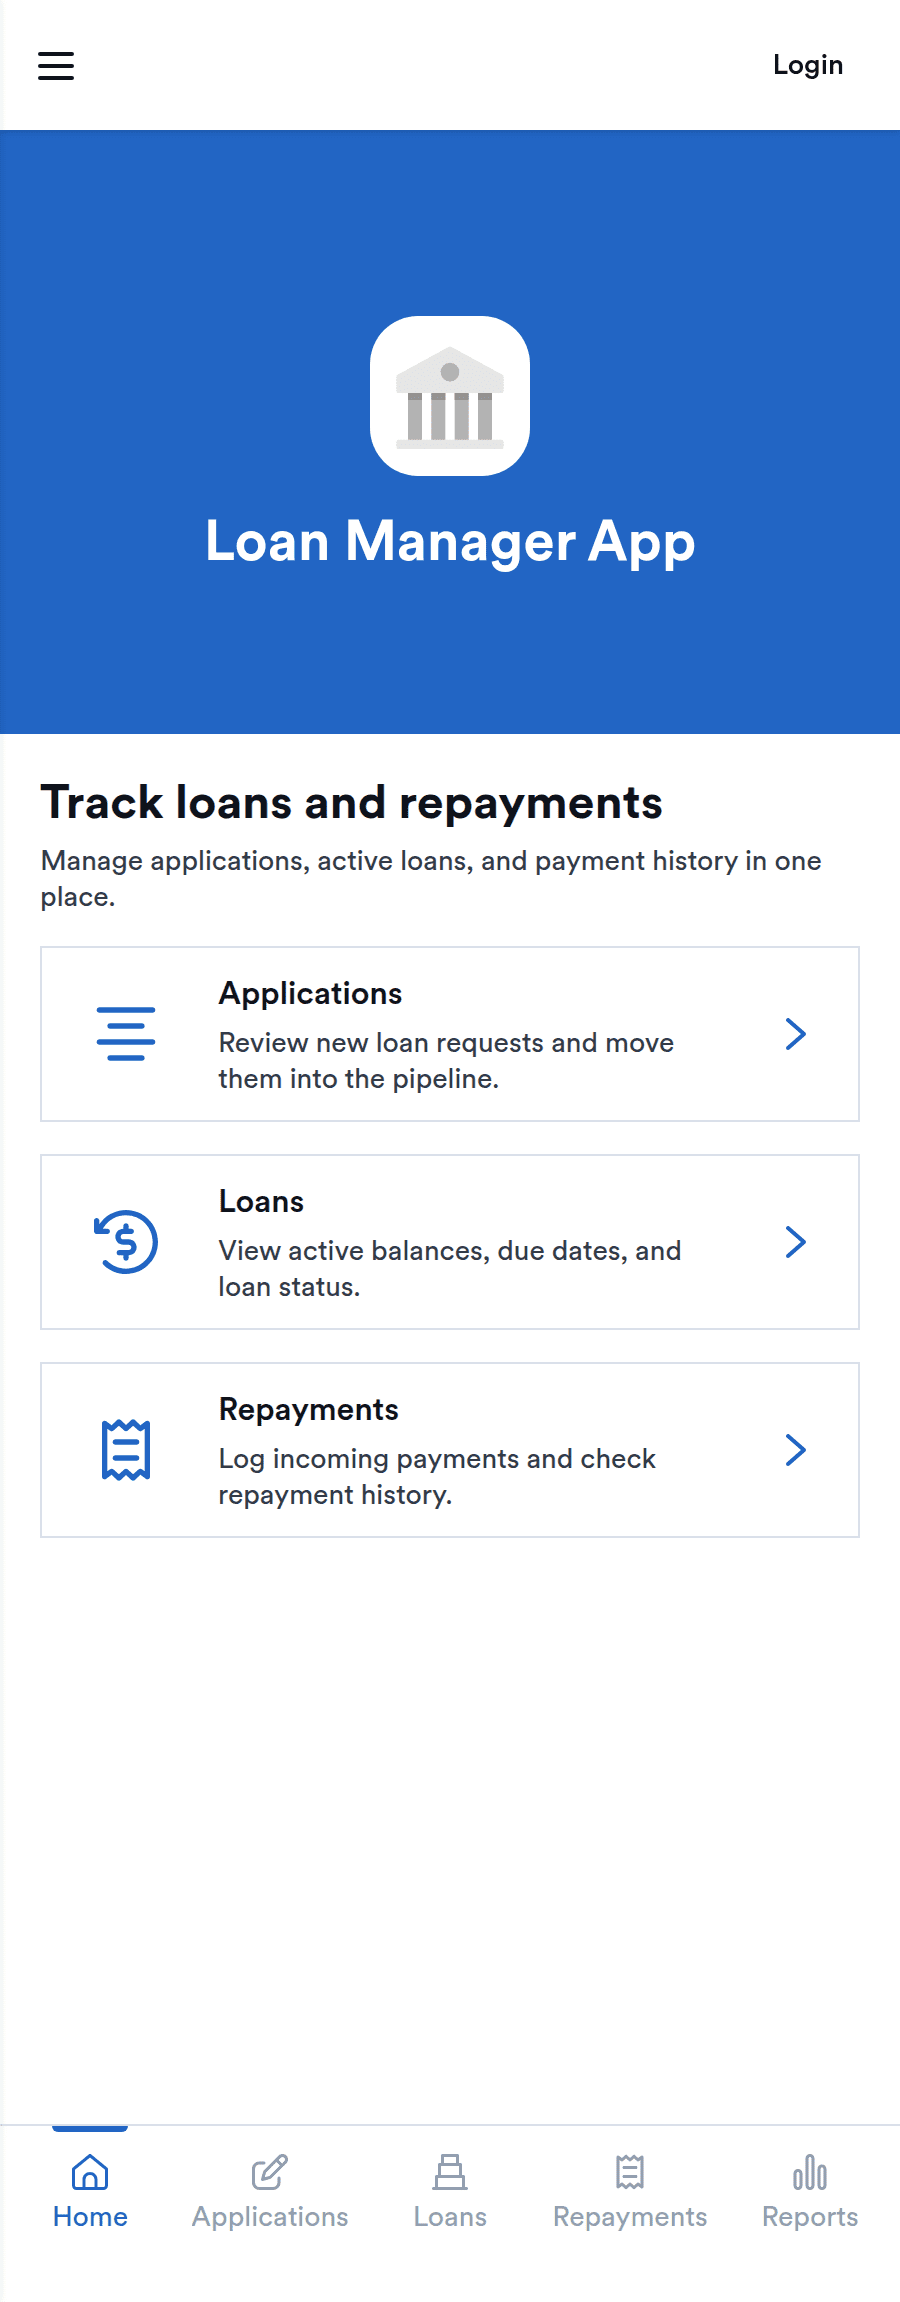Open the Applications card chevron
The height and width of the screenshot is (2302, 900).
pos(796,1034)
